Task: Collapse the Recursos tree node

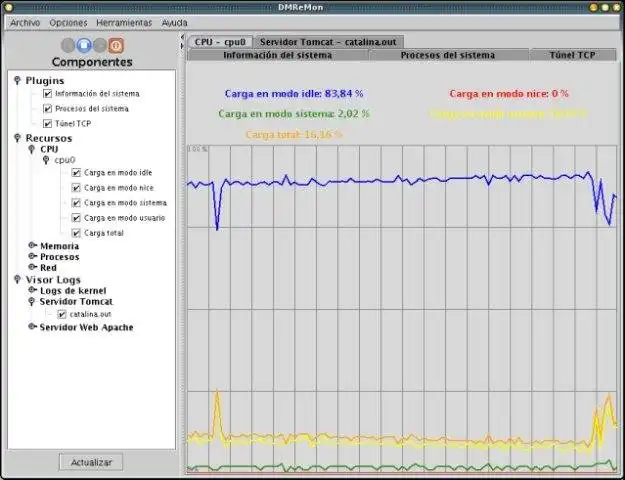Action: [17, 138]
